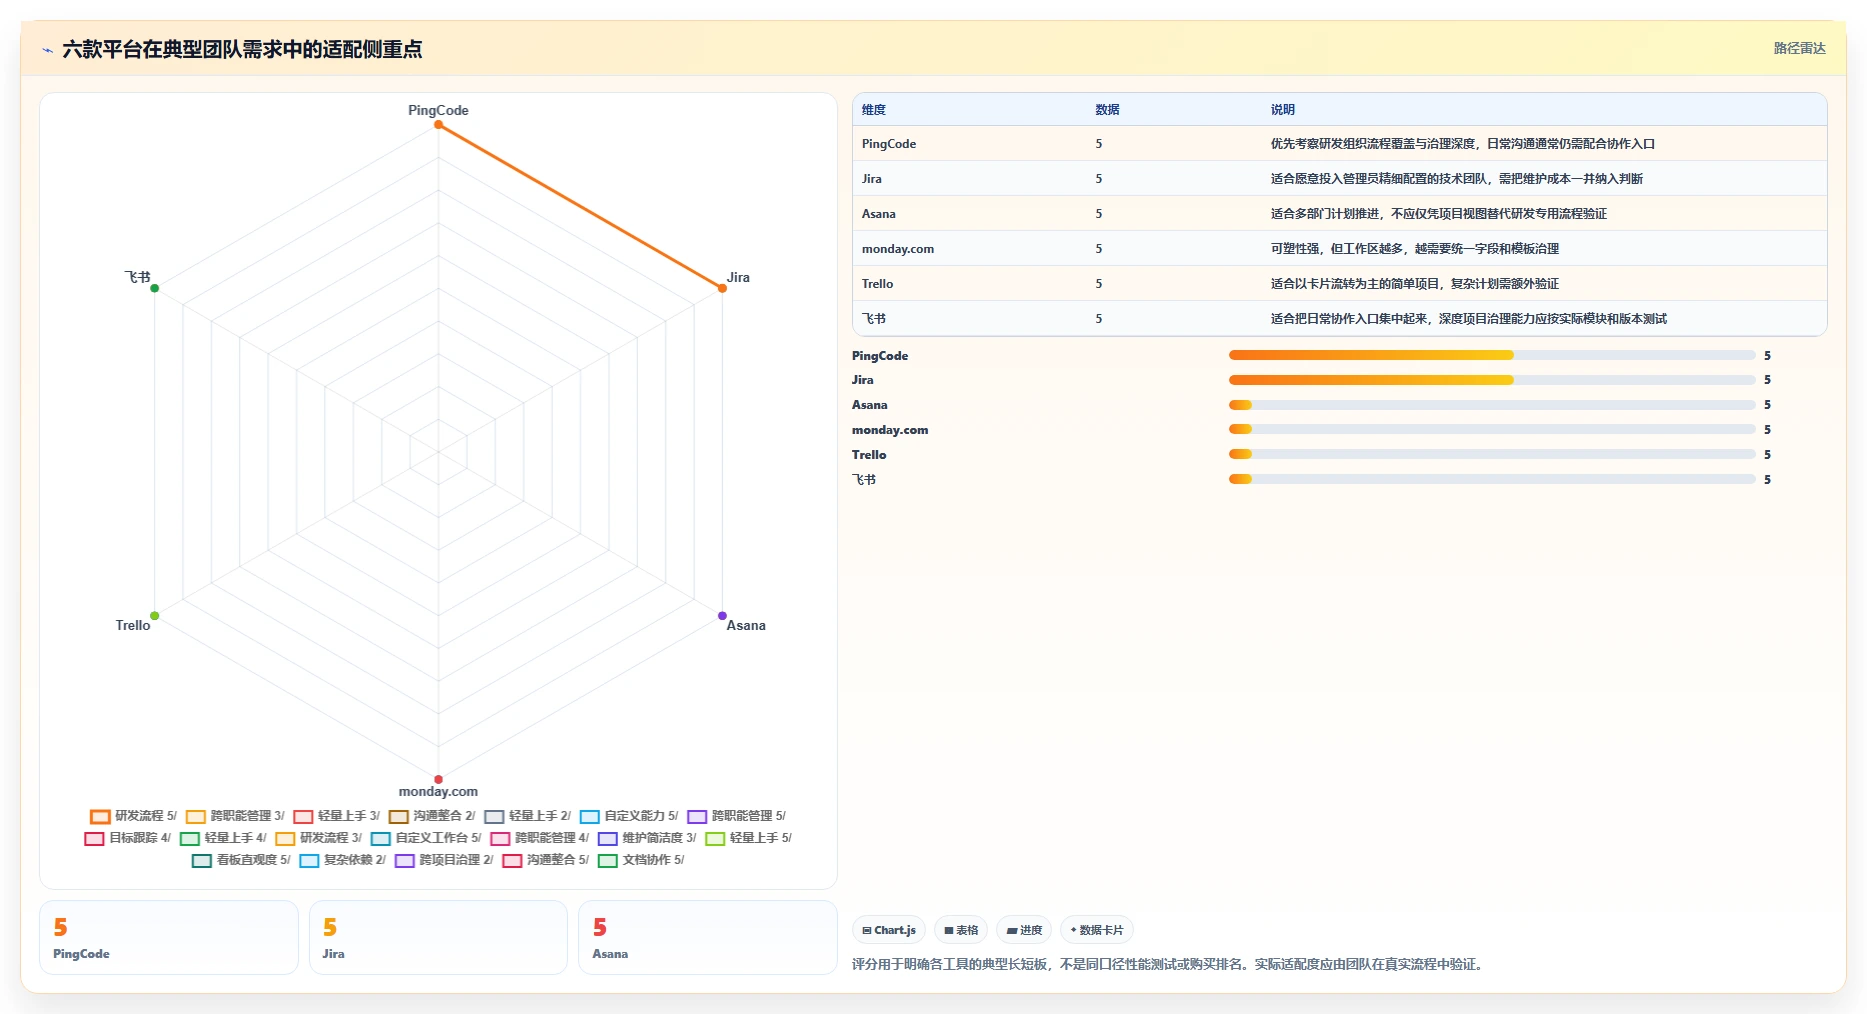
Task: Click the 说明 table column header
Action: (x=1282, y=110)
